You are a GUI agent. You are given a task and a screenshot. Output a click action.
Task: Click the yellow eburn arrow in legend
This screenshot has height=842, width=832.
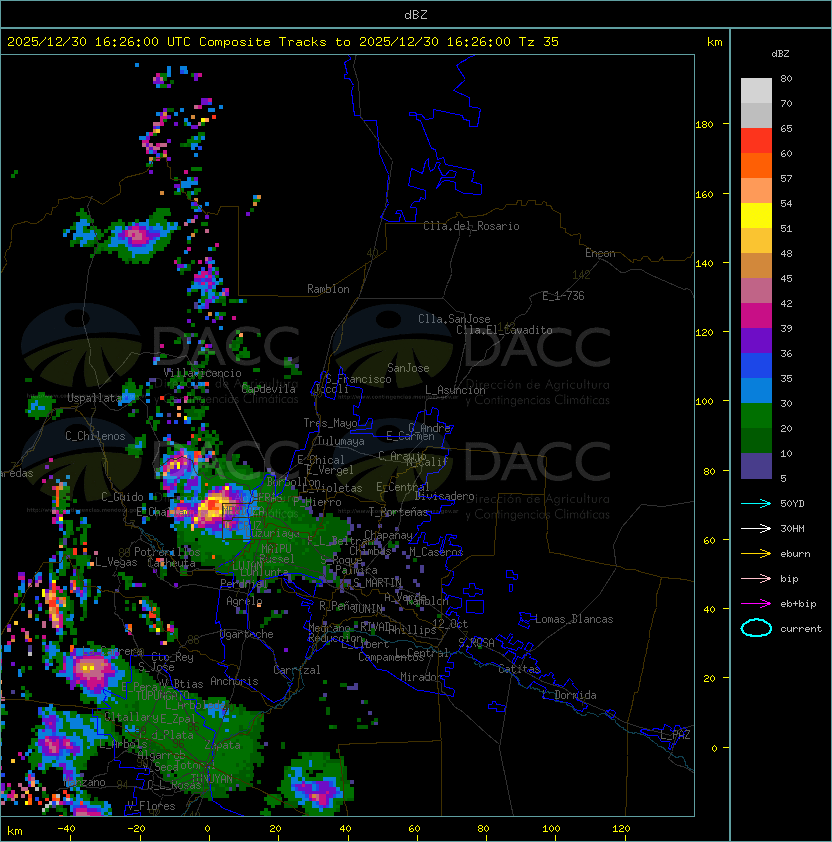pyautogui.click(x=756, y=554)
